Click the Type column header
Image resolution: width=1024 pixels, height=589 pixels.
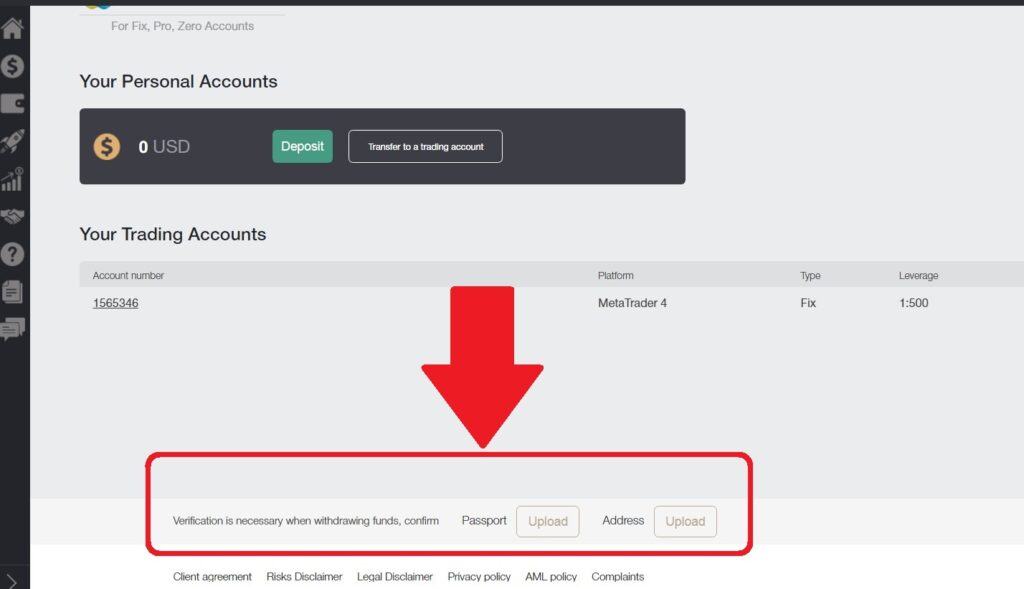point(810,276)
